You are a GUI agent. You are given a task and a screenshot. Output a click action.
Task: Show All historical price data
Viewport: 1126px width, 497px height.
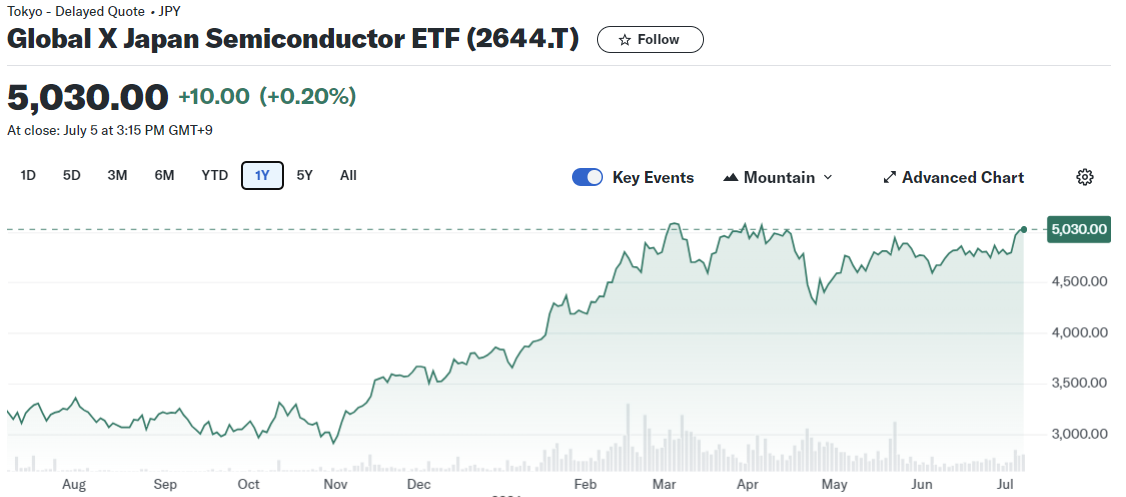pos(348,176)
